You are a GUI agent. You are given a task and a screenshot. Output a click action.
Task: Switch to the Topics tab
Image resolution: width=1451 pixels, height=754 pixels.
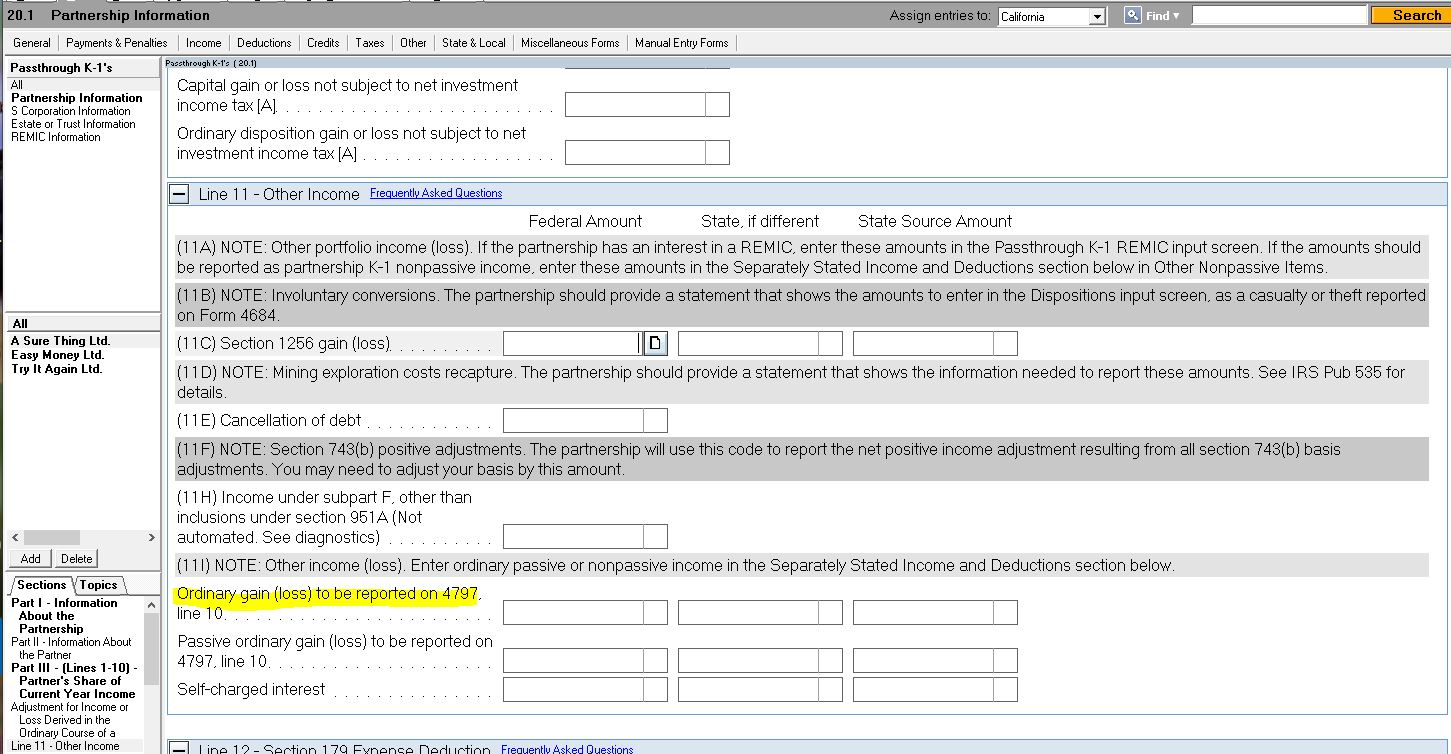point(98,585)
